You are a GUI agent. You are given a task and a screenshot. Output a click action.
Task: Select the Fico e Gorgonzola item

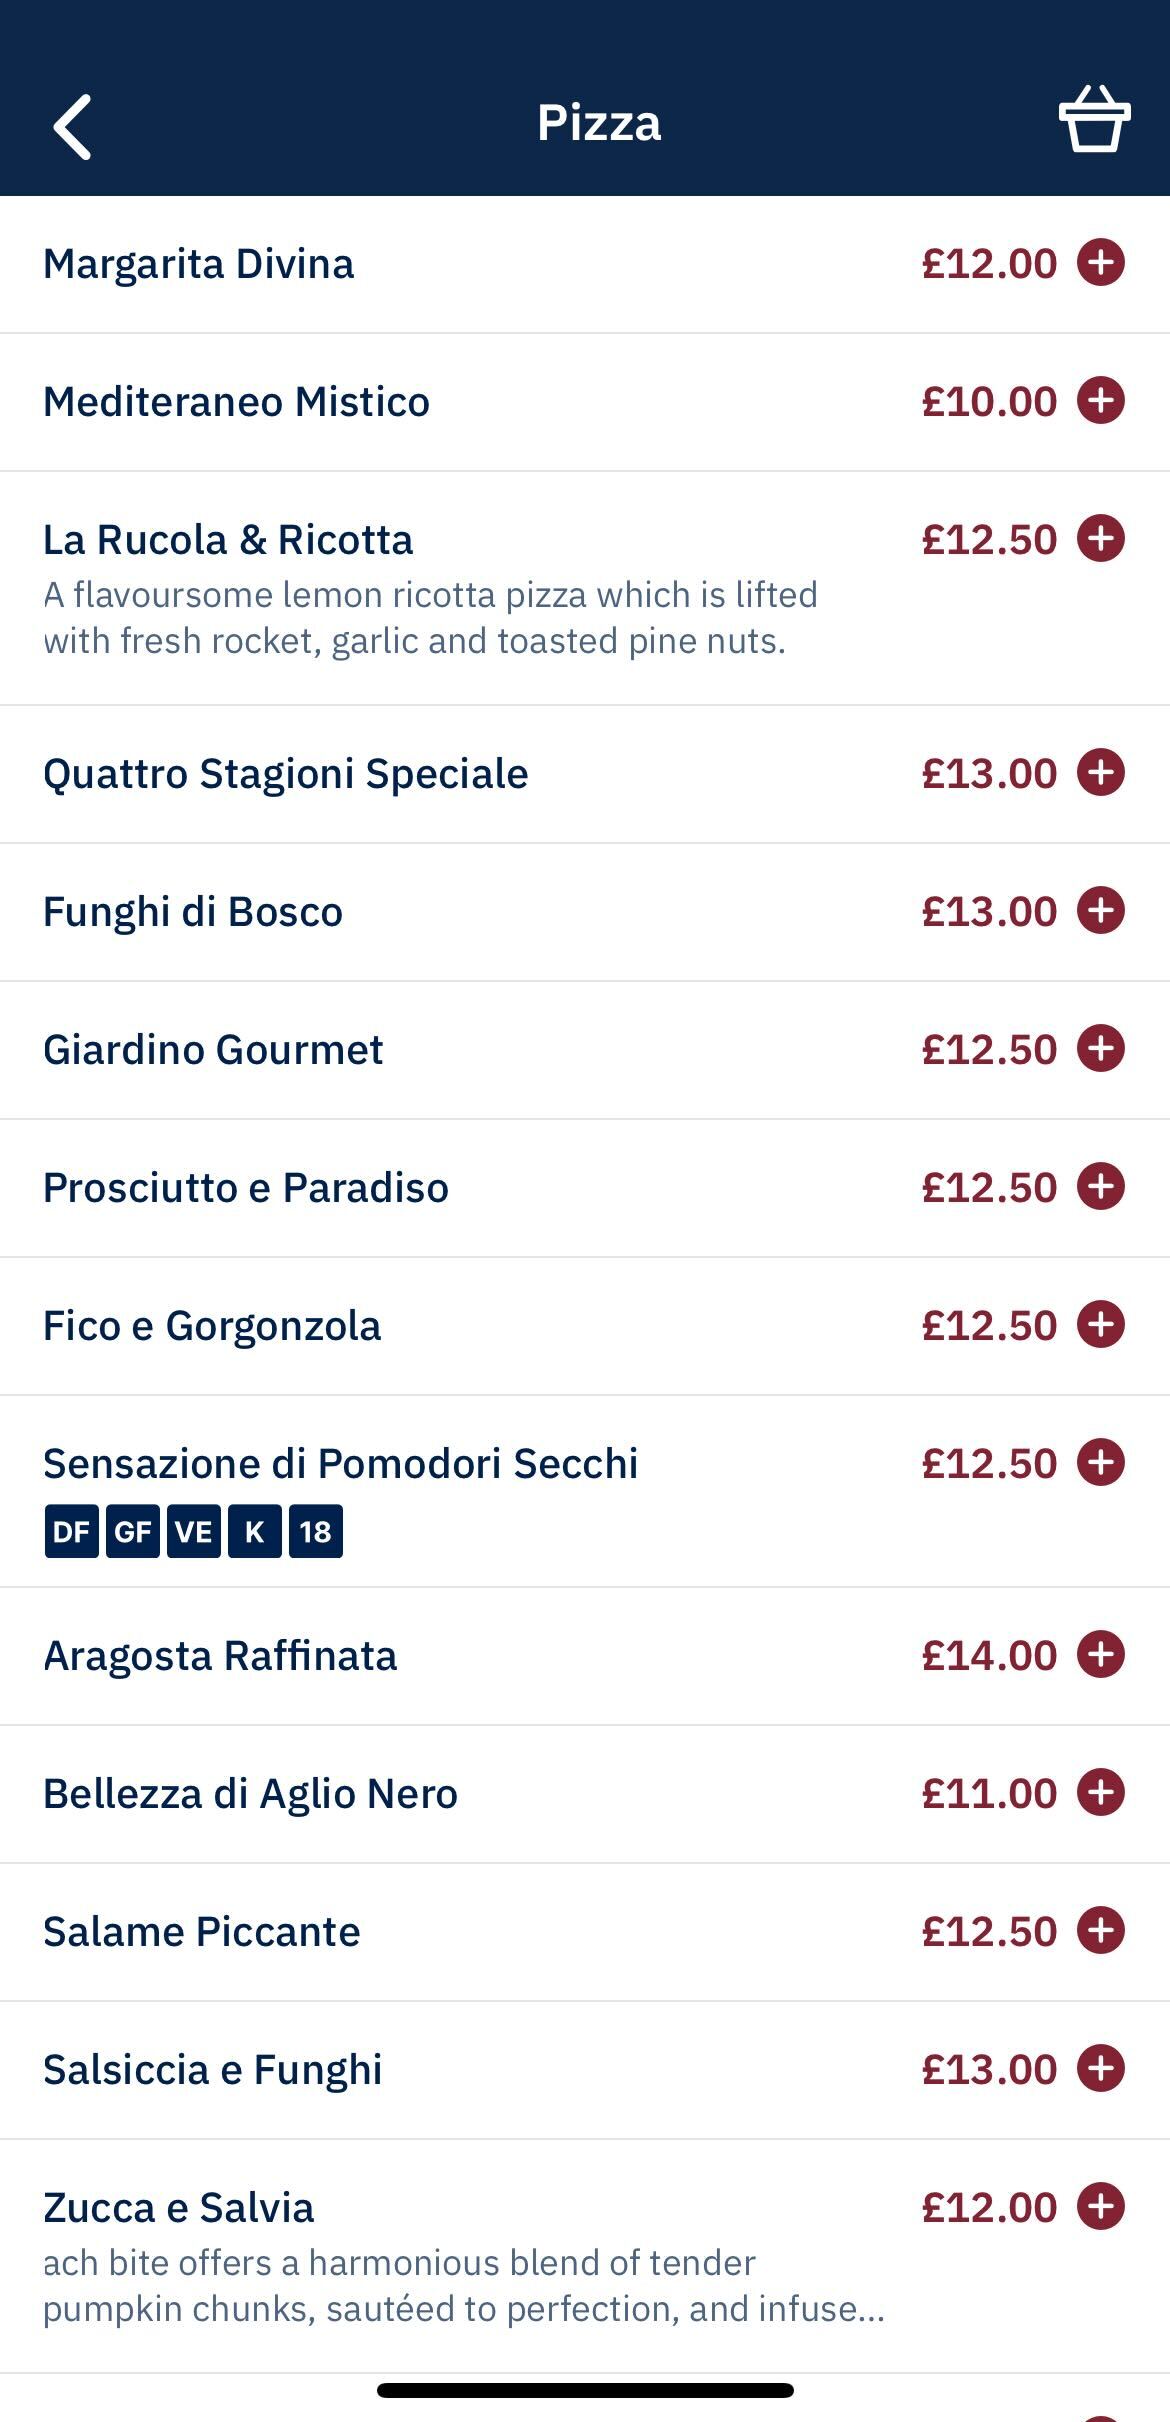(x=212, y=1326)
